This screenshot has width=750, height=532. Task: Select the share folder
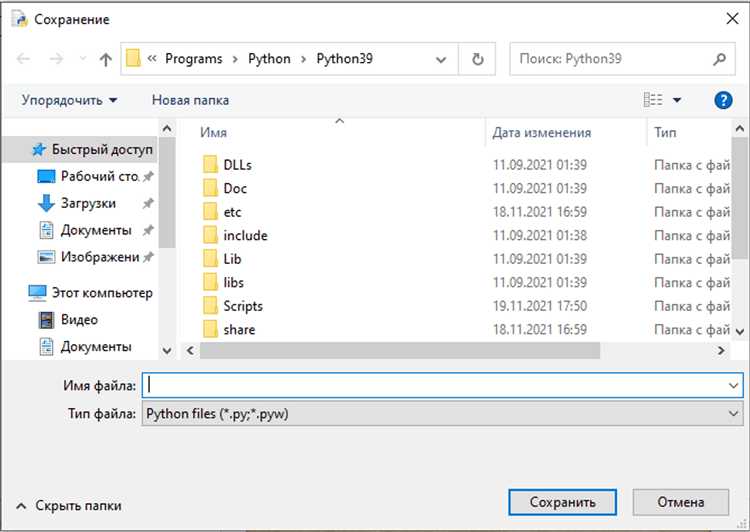pos(229,329)
